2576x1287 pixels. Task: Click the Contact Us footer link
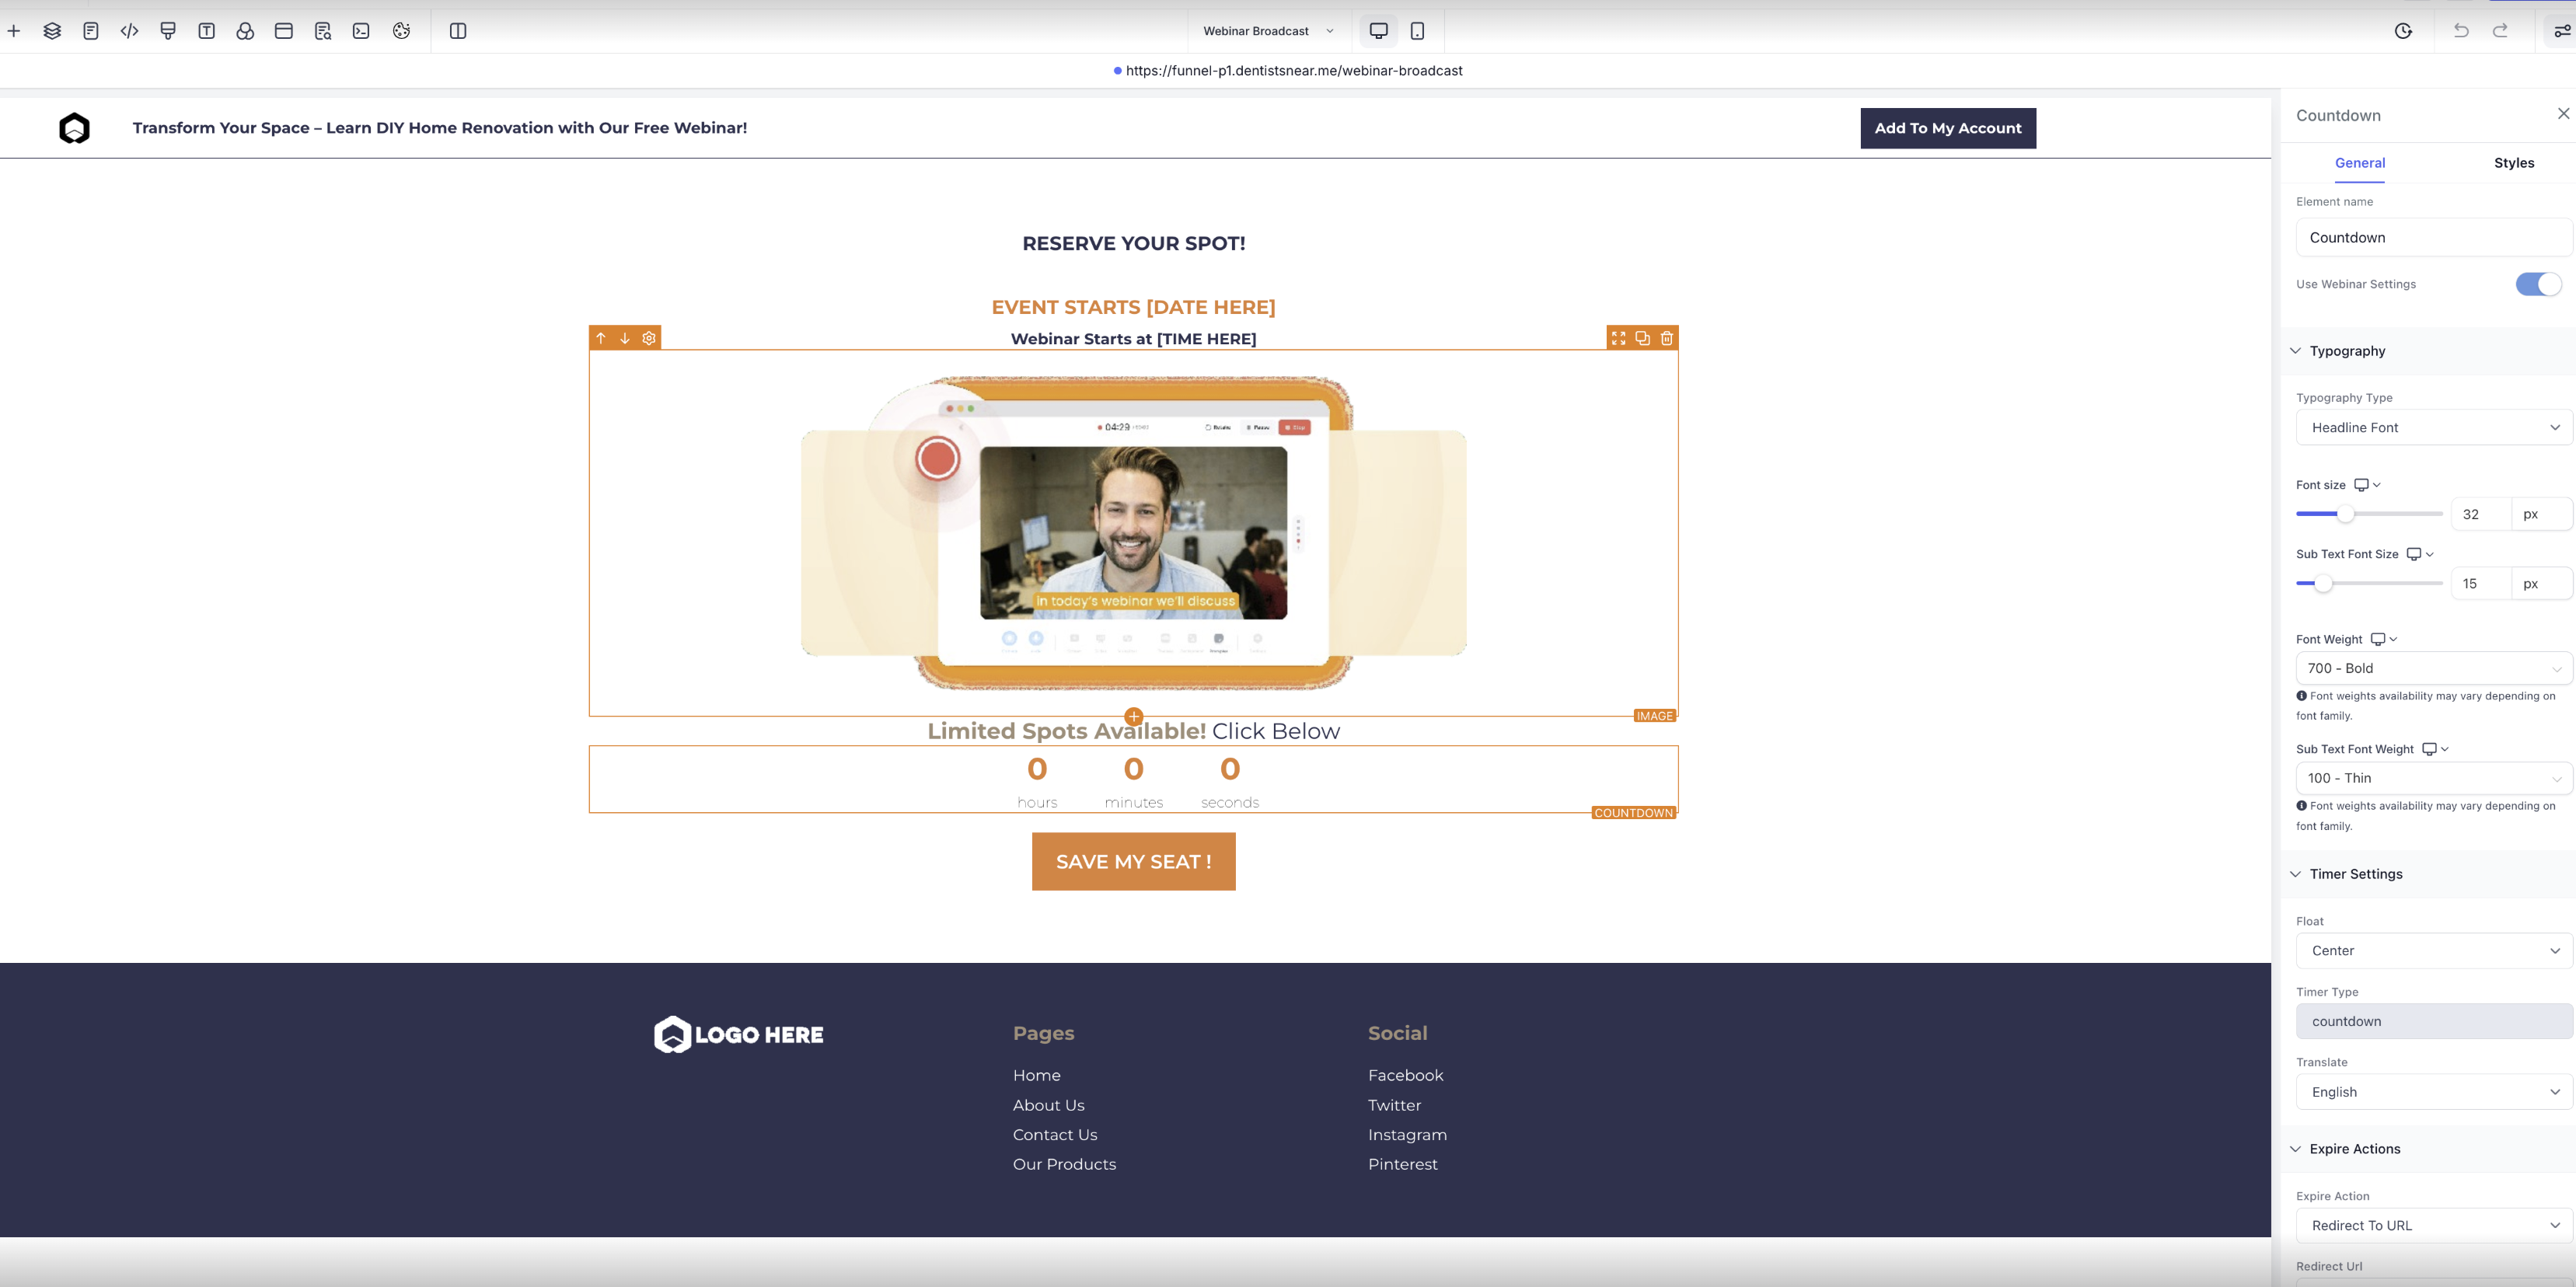1055,1135
